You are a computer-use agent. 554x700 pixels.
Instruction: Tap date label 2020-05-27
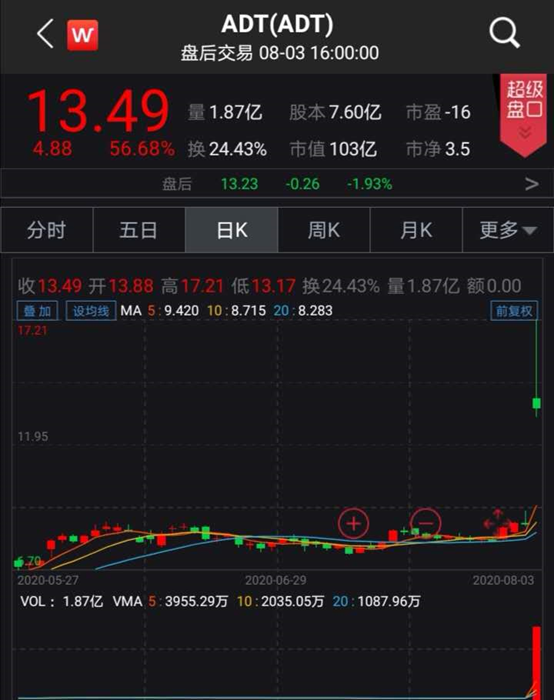coord(48,580)
